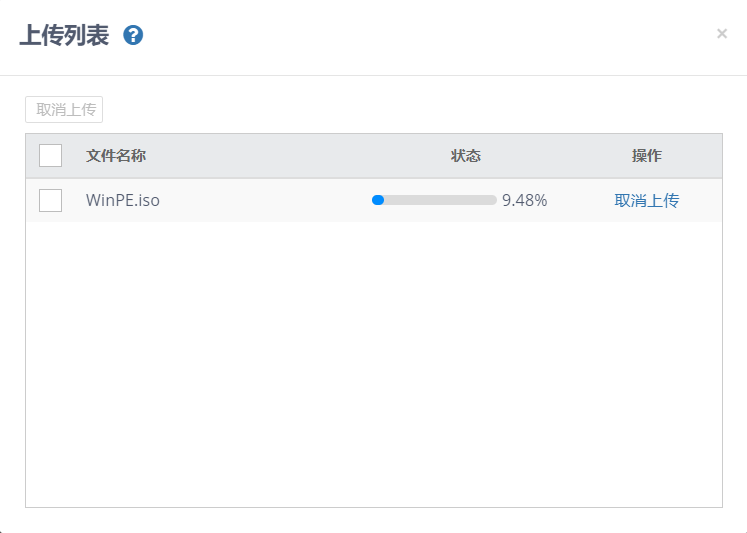This screenshot has height=533, width=747.
Task: Click empty list area below WinPE.iso row
Action: click(x=373, y=360)
